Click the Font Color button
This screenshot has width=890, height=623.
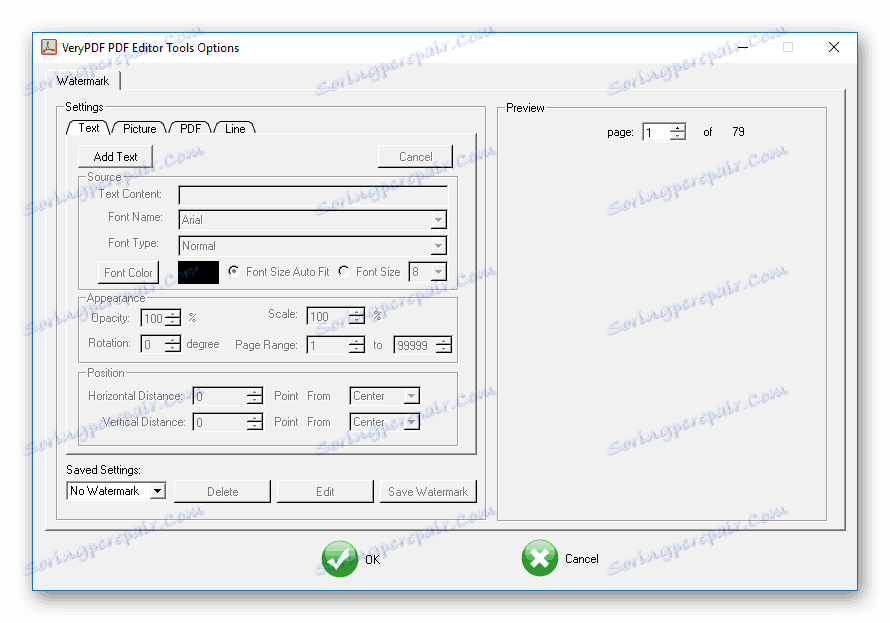pos(128,273)
